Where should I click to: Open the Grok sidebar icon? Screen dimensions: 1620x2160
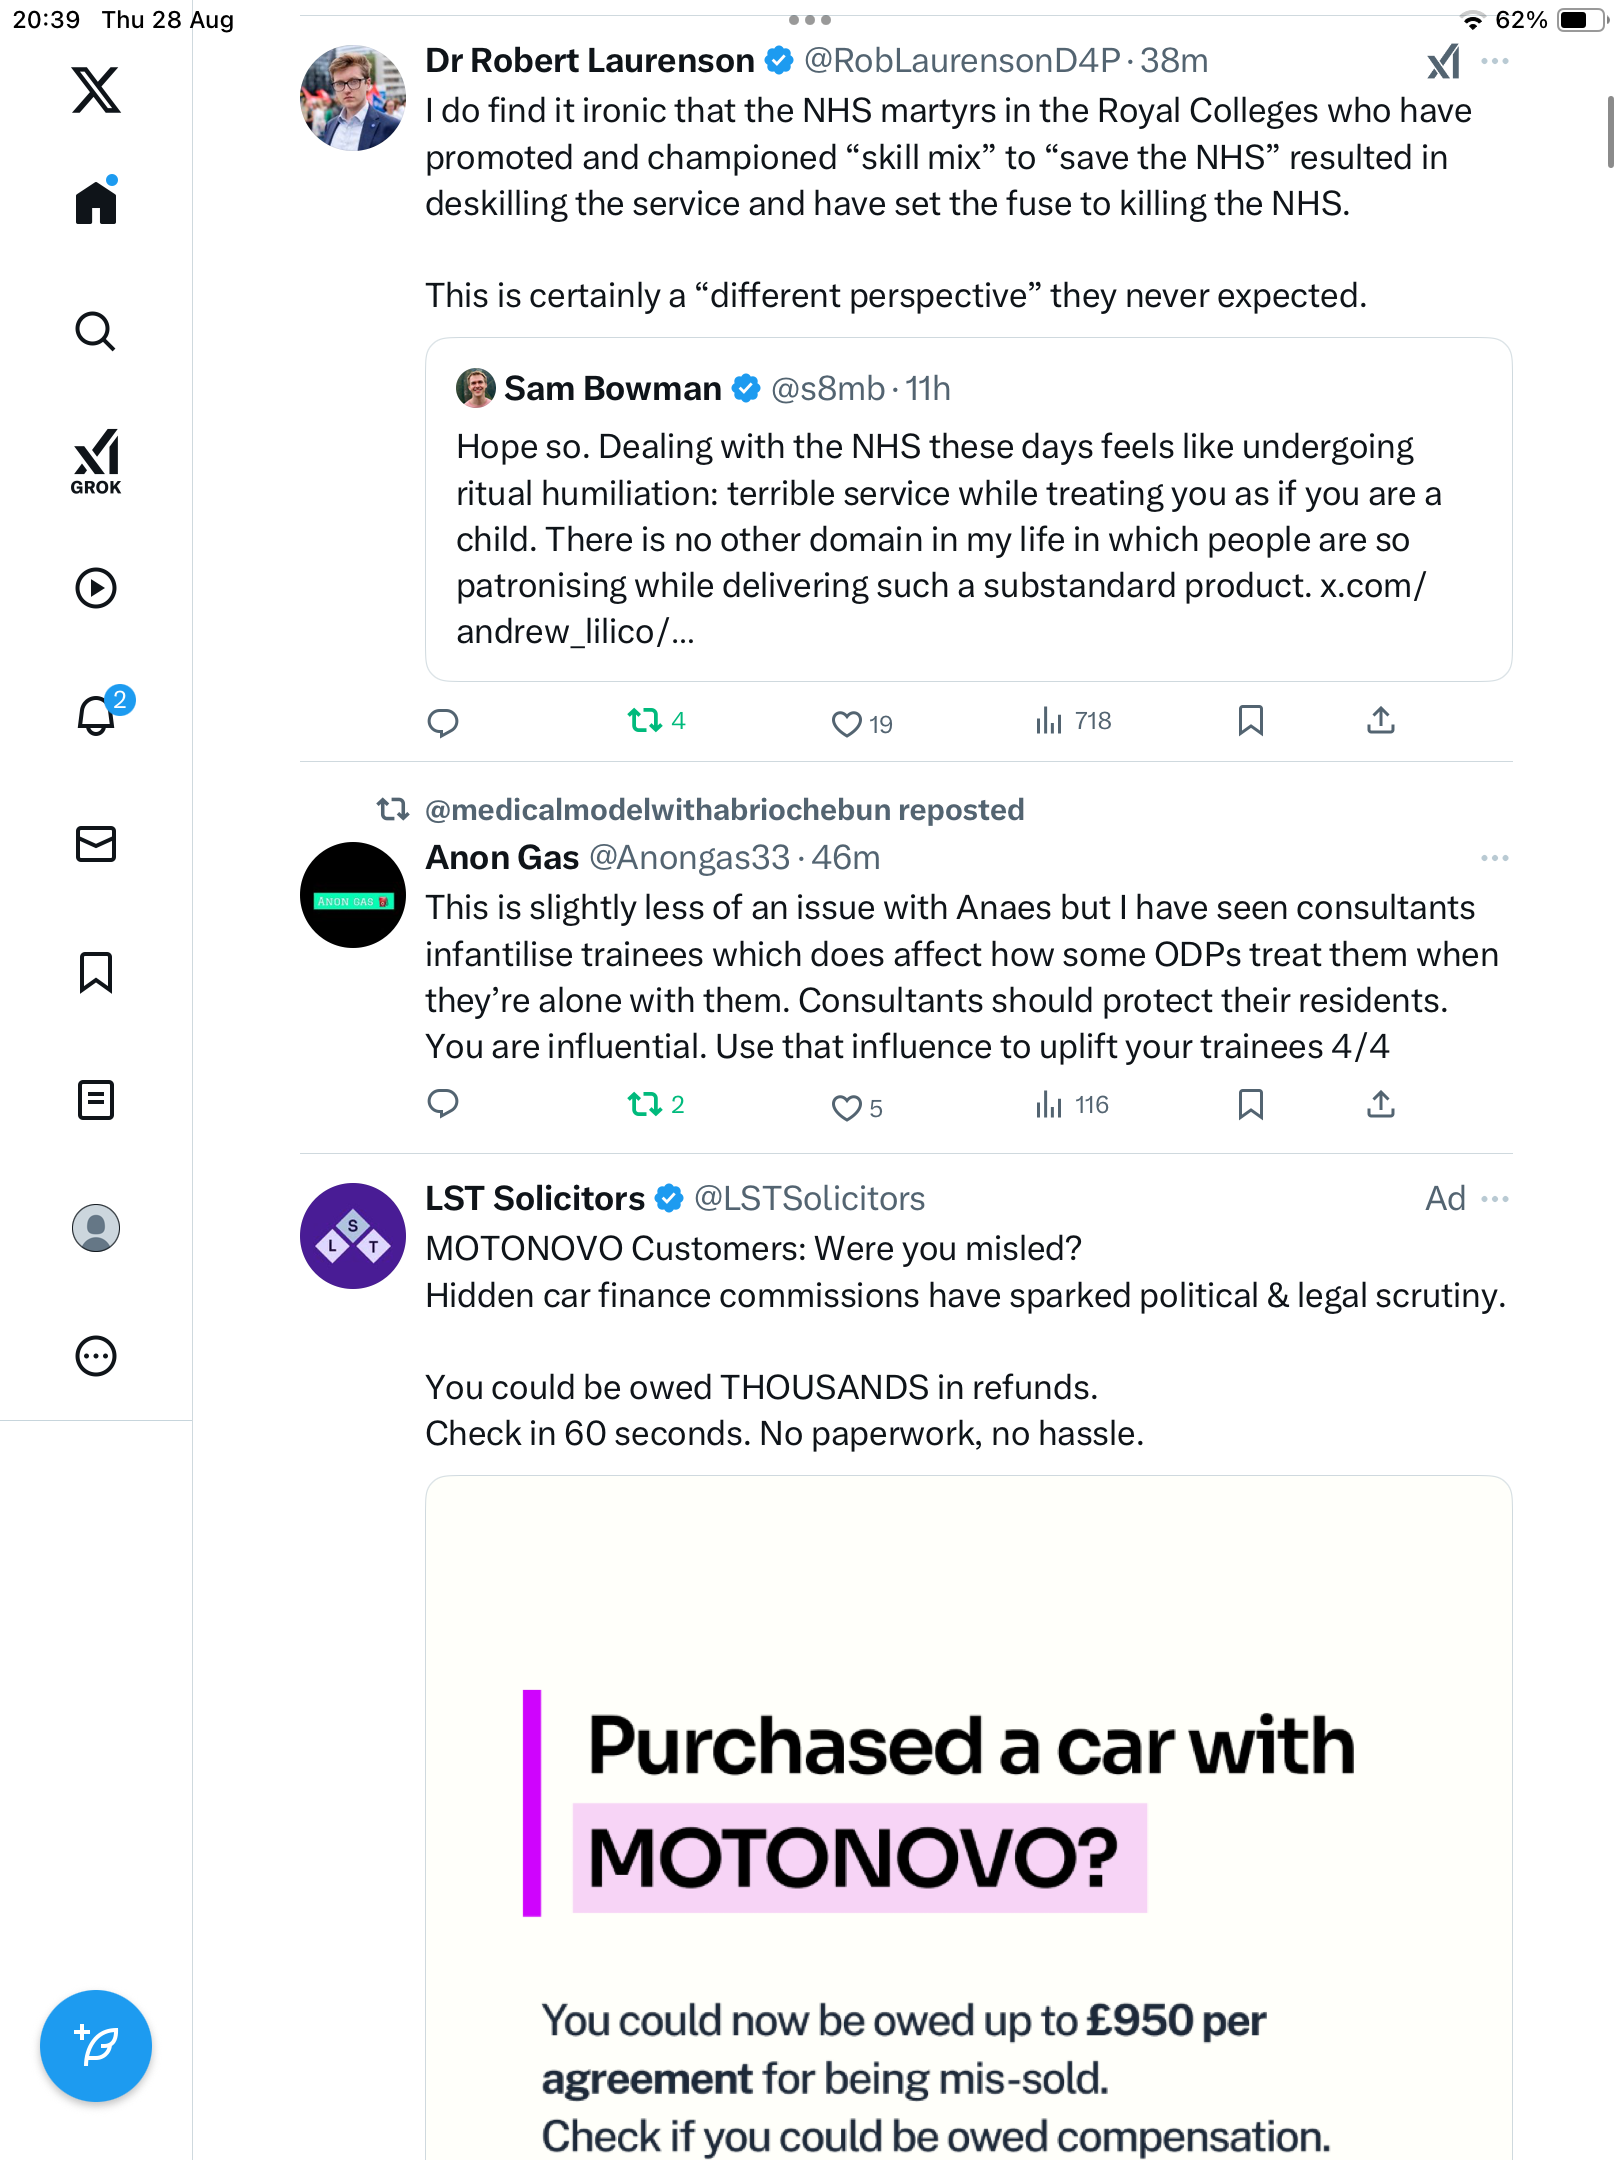pos(96,461)
